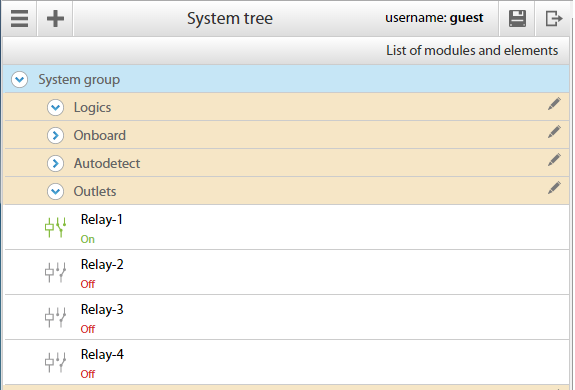Edit Autodetect module with pencil icon
Image resolution: width=575 pixels, height=390 pixels.
click(554, 159)
